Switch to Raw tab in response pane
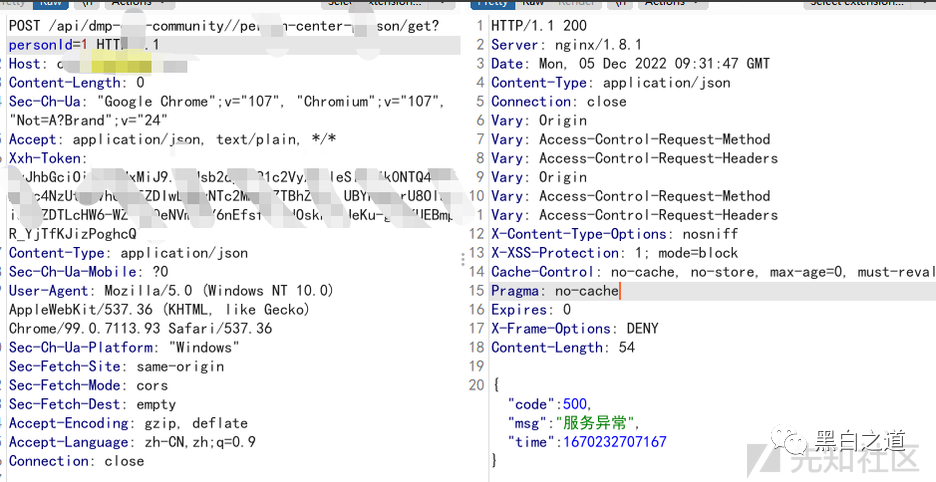The image size is (936, 482). click(x=532, y=3)
